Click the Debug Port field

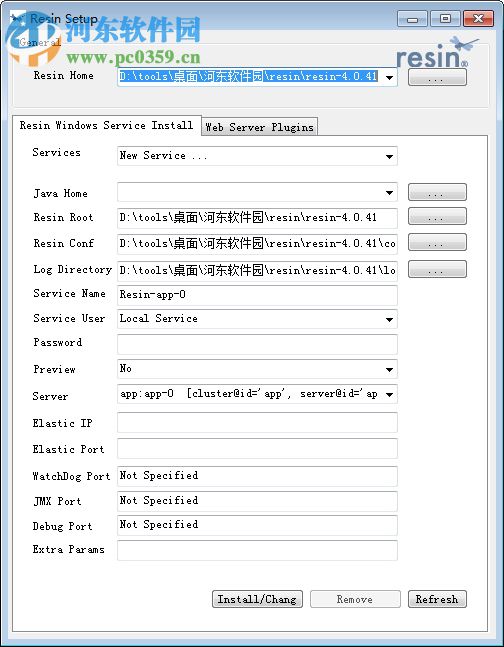pos(257,525)
